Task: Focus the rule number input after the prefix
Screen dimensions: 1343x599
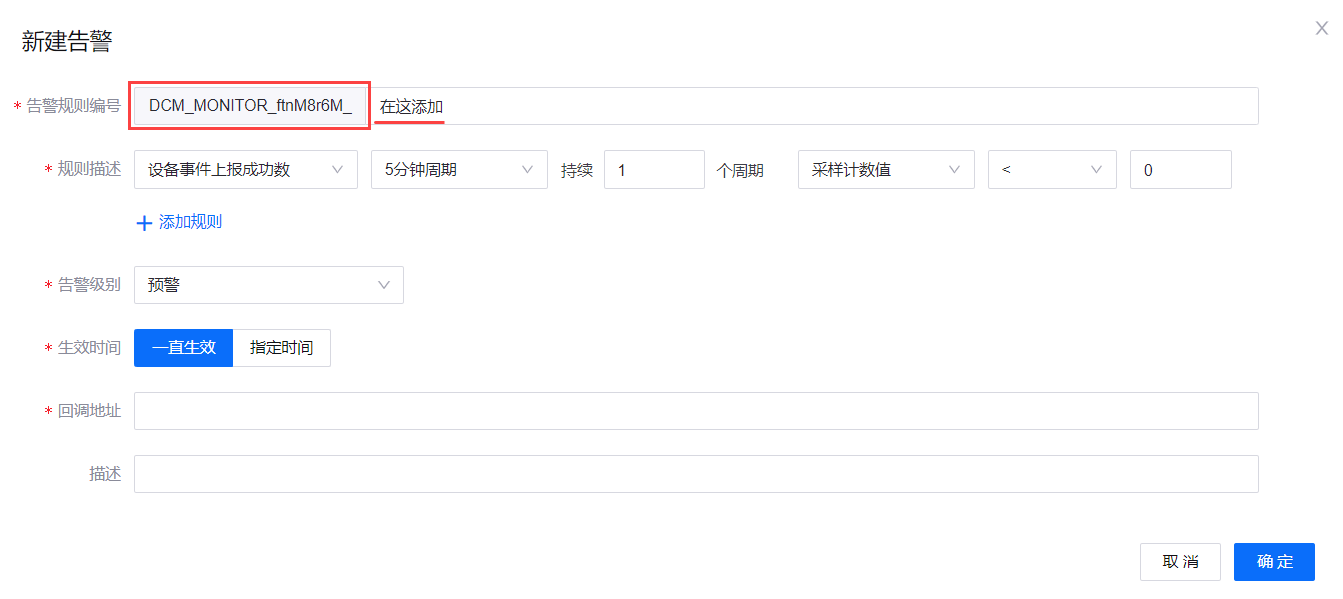Action: click(x=815, y=106)
